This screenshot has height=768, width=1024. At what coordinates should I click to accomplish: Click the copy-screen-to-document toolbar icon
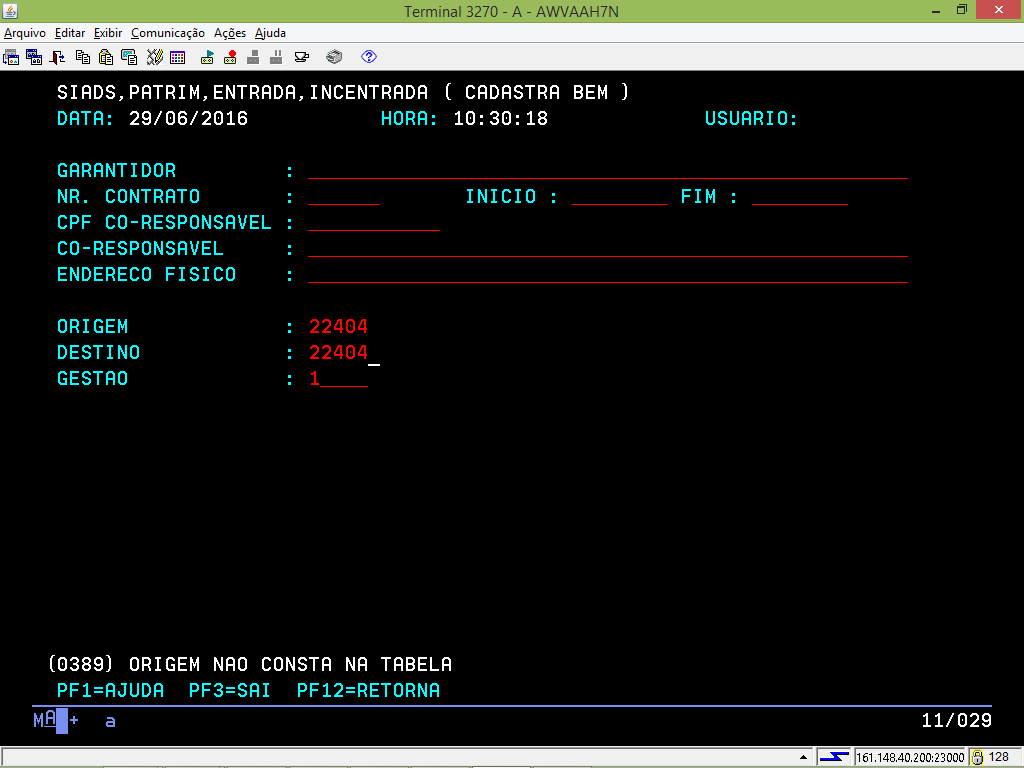pos(129,57)
